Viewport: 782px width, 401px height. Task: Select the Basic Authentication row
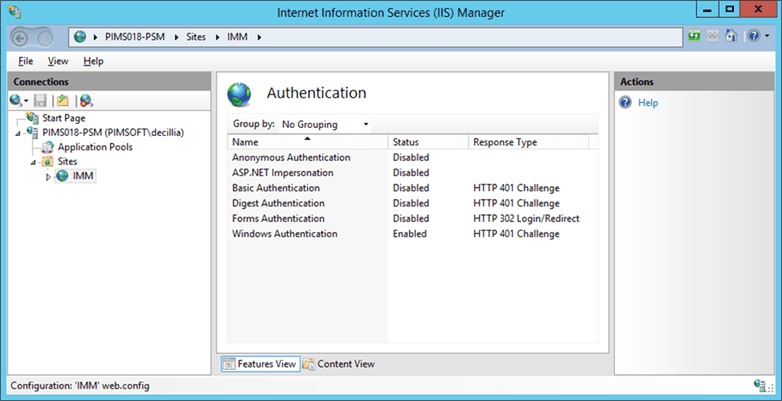click(x=413, y=188)
